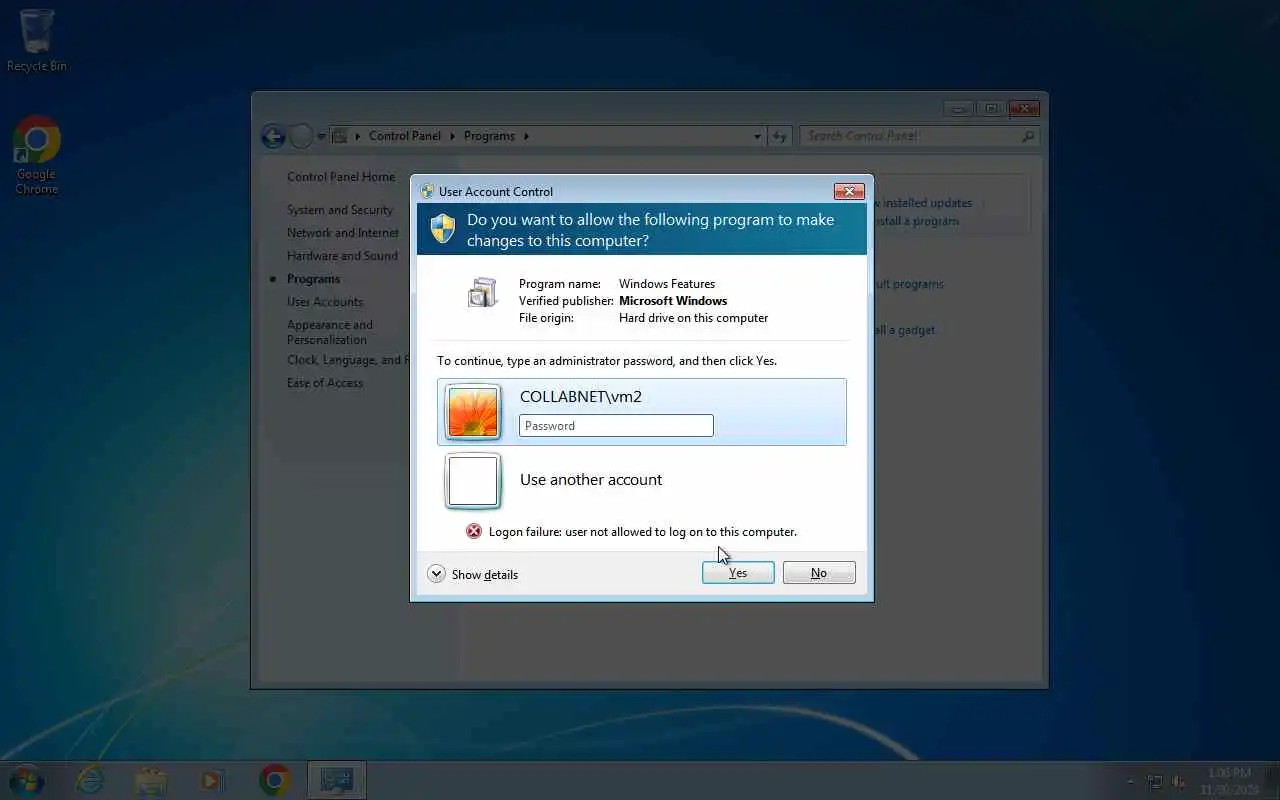Select Control Panel taskbar button
This screenshot has height=800, width=1280.
336,780
